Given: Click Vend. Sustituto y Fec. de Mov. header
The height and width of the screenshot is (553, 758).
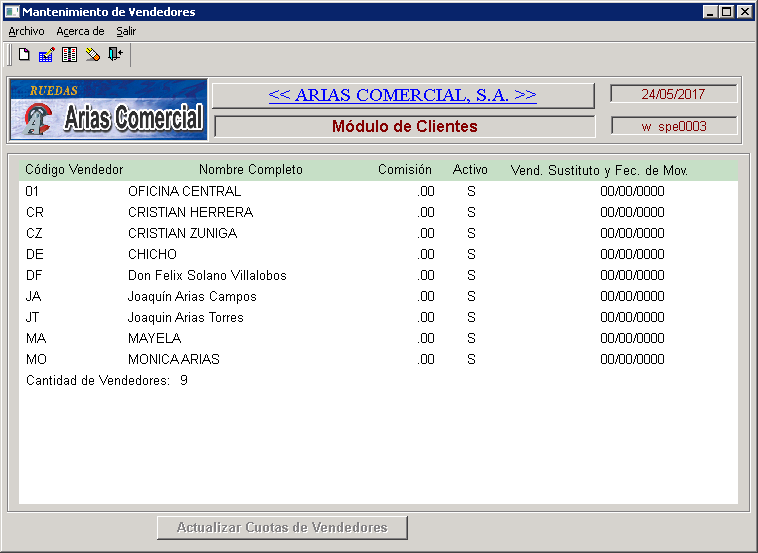Looking at the screenshot, I should (599, 170).
